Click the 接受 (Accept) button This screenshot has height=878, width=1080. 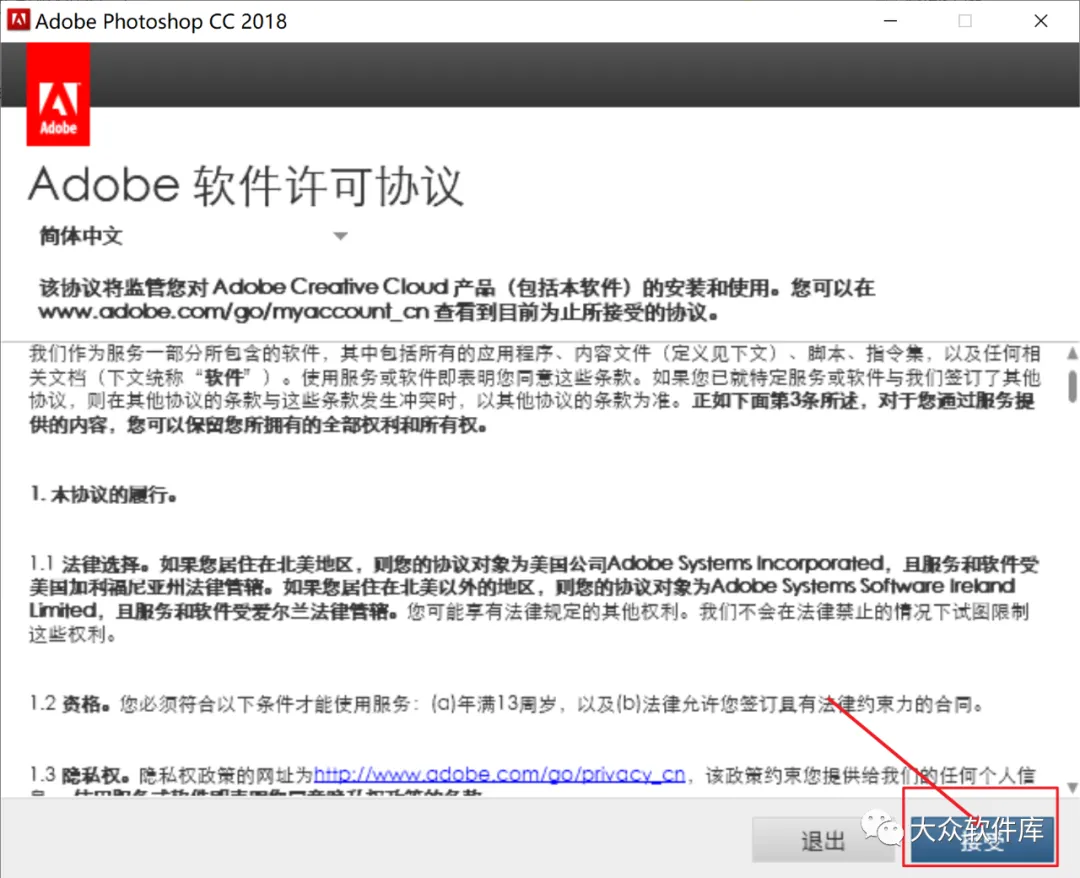pyautogui.click(x=983, y=839)
